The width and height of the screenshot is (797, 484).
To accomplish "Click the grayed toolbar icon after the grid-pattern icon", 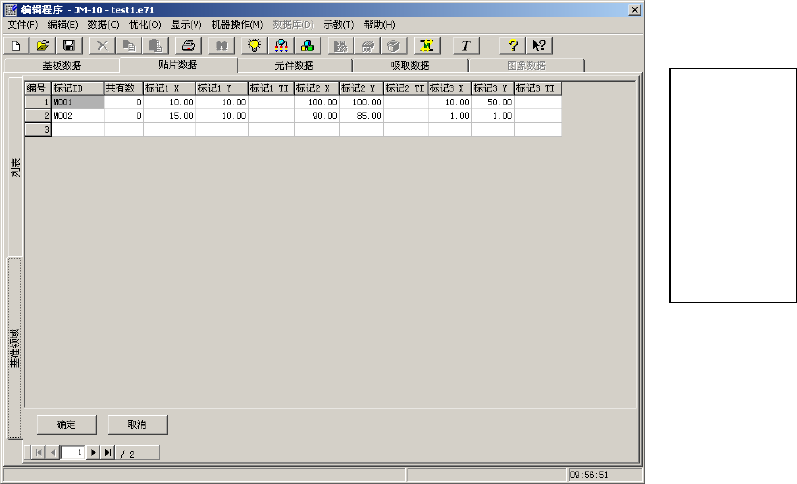I will [x=367, y=46].
